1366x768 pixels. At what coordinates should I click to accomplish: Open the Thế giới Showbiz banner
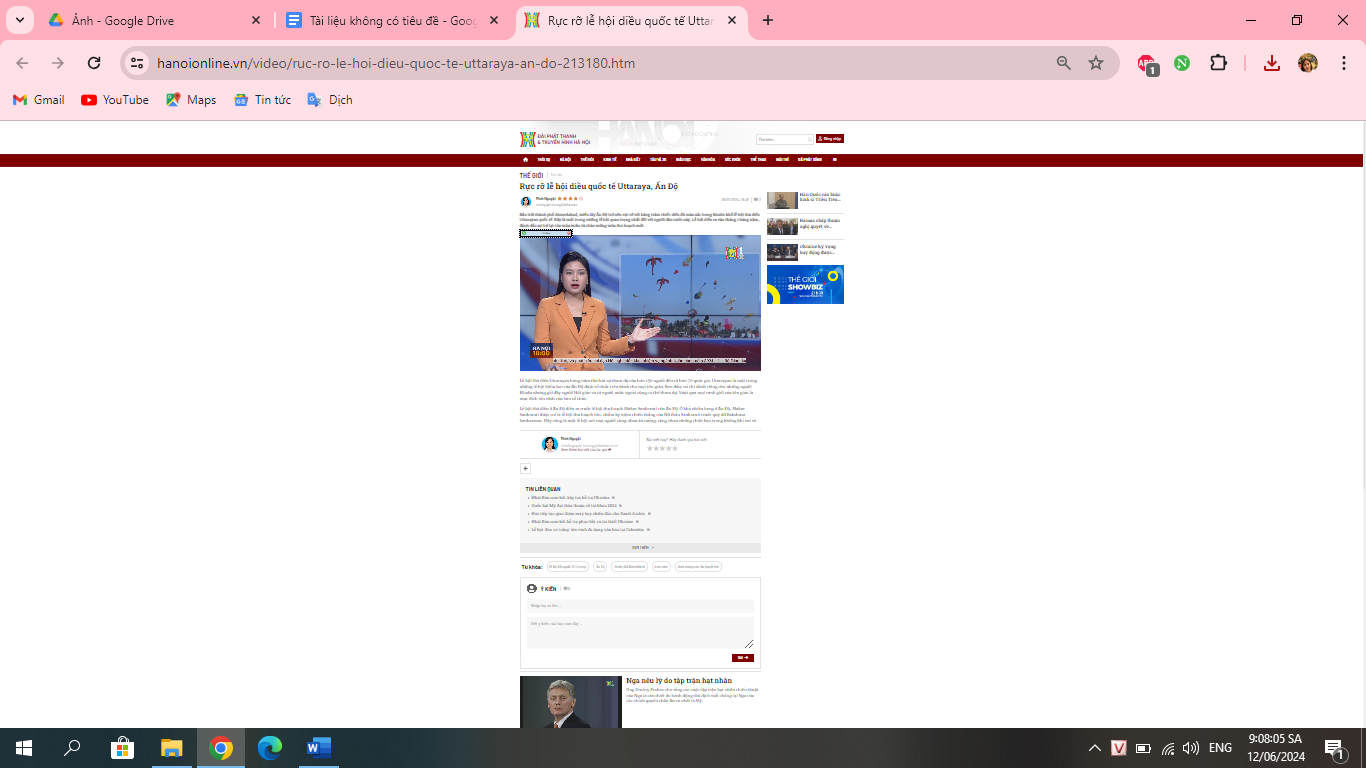click(805, 284)
